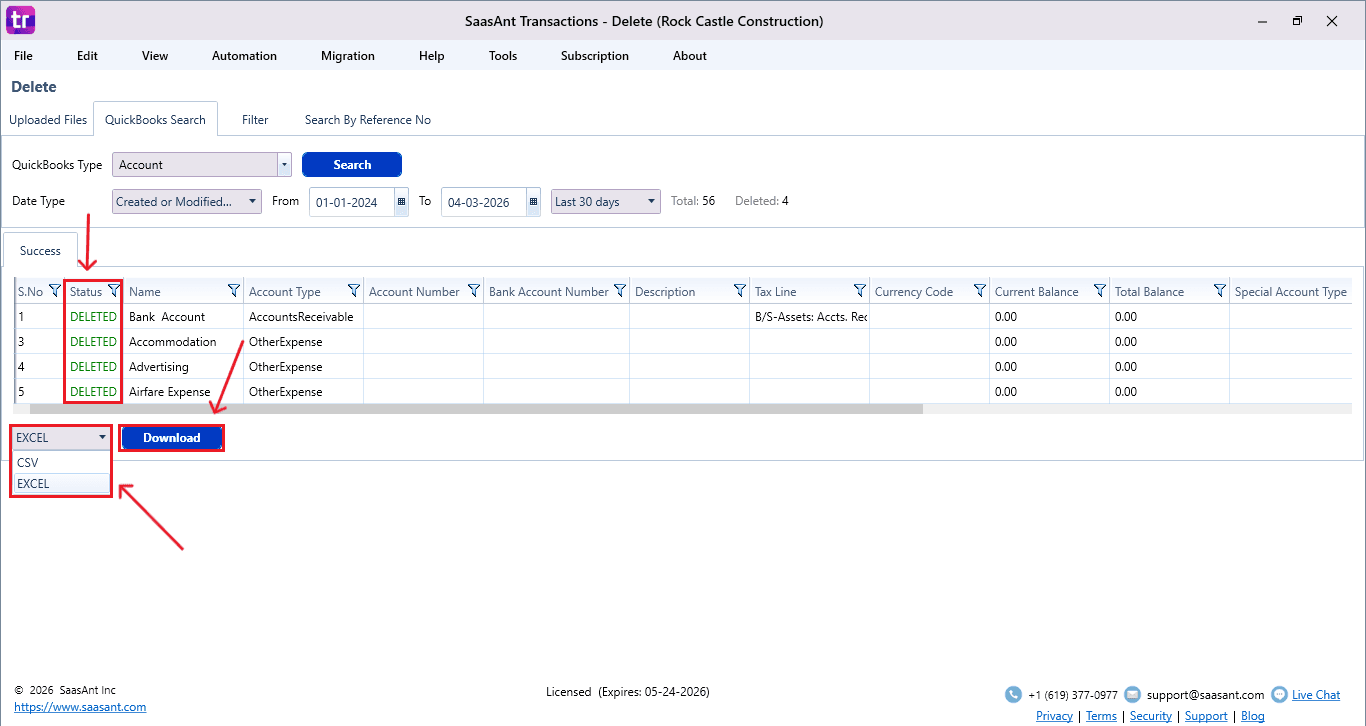Open the Live Chat link

[1316, 695]
